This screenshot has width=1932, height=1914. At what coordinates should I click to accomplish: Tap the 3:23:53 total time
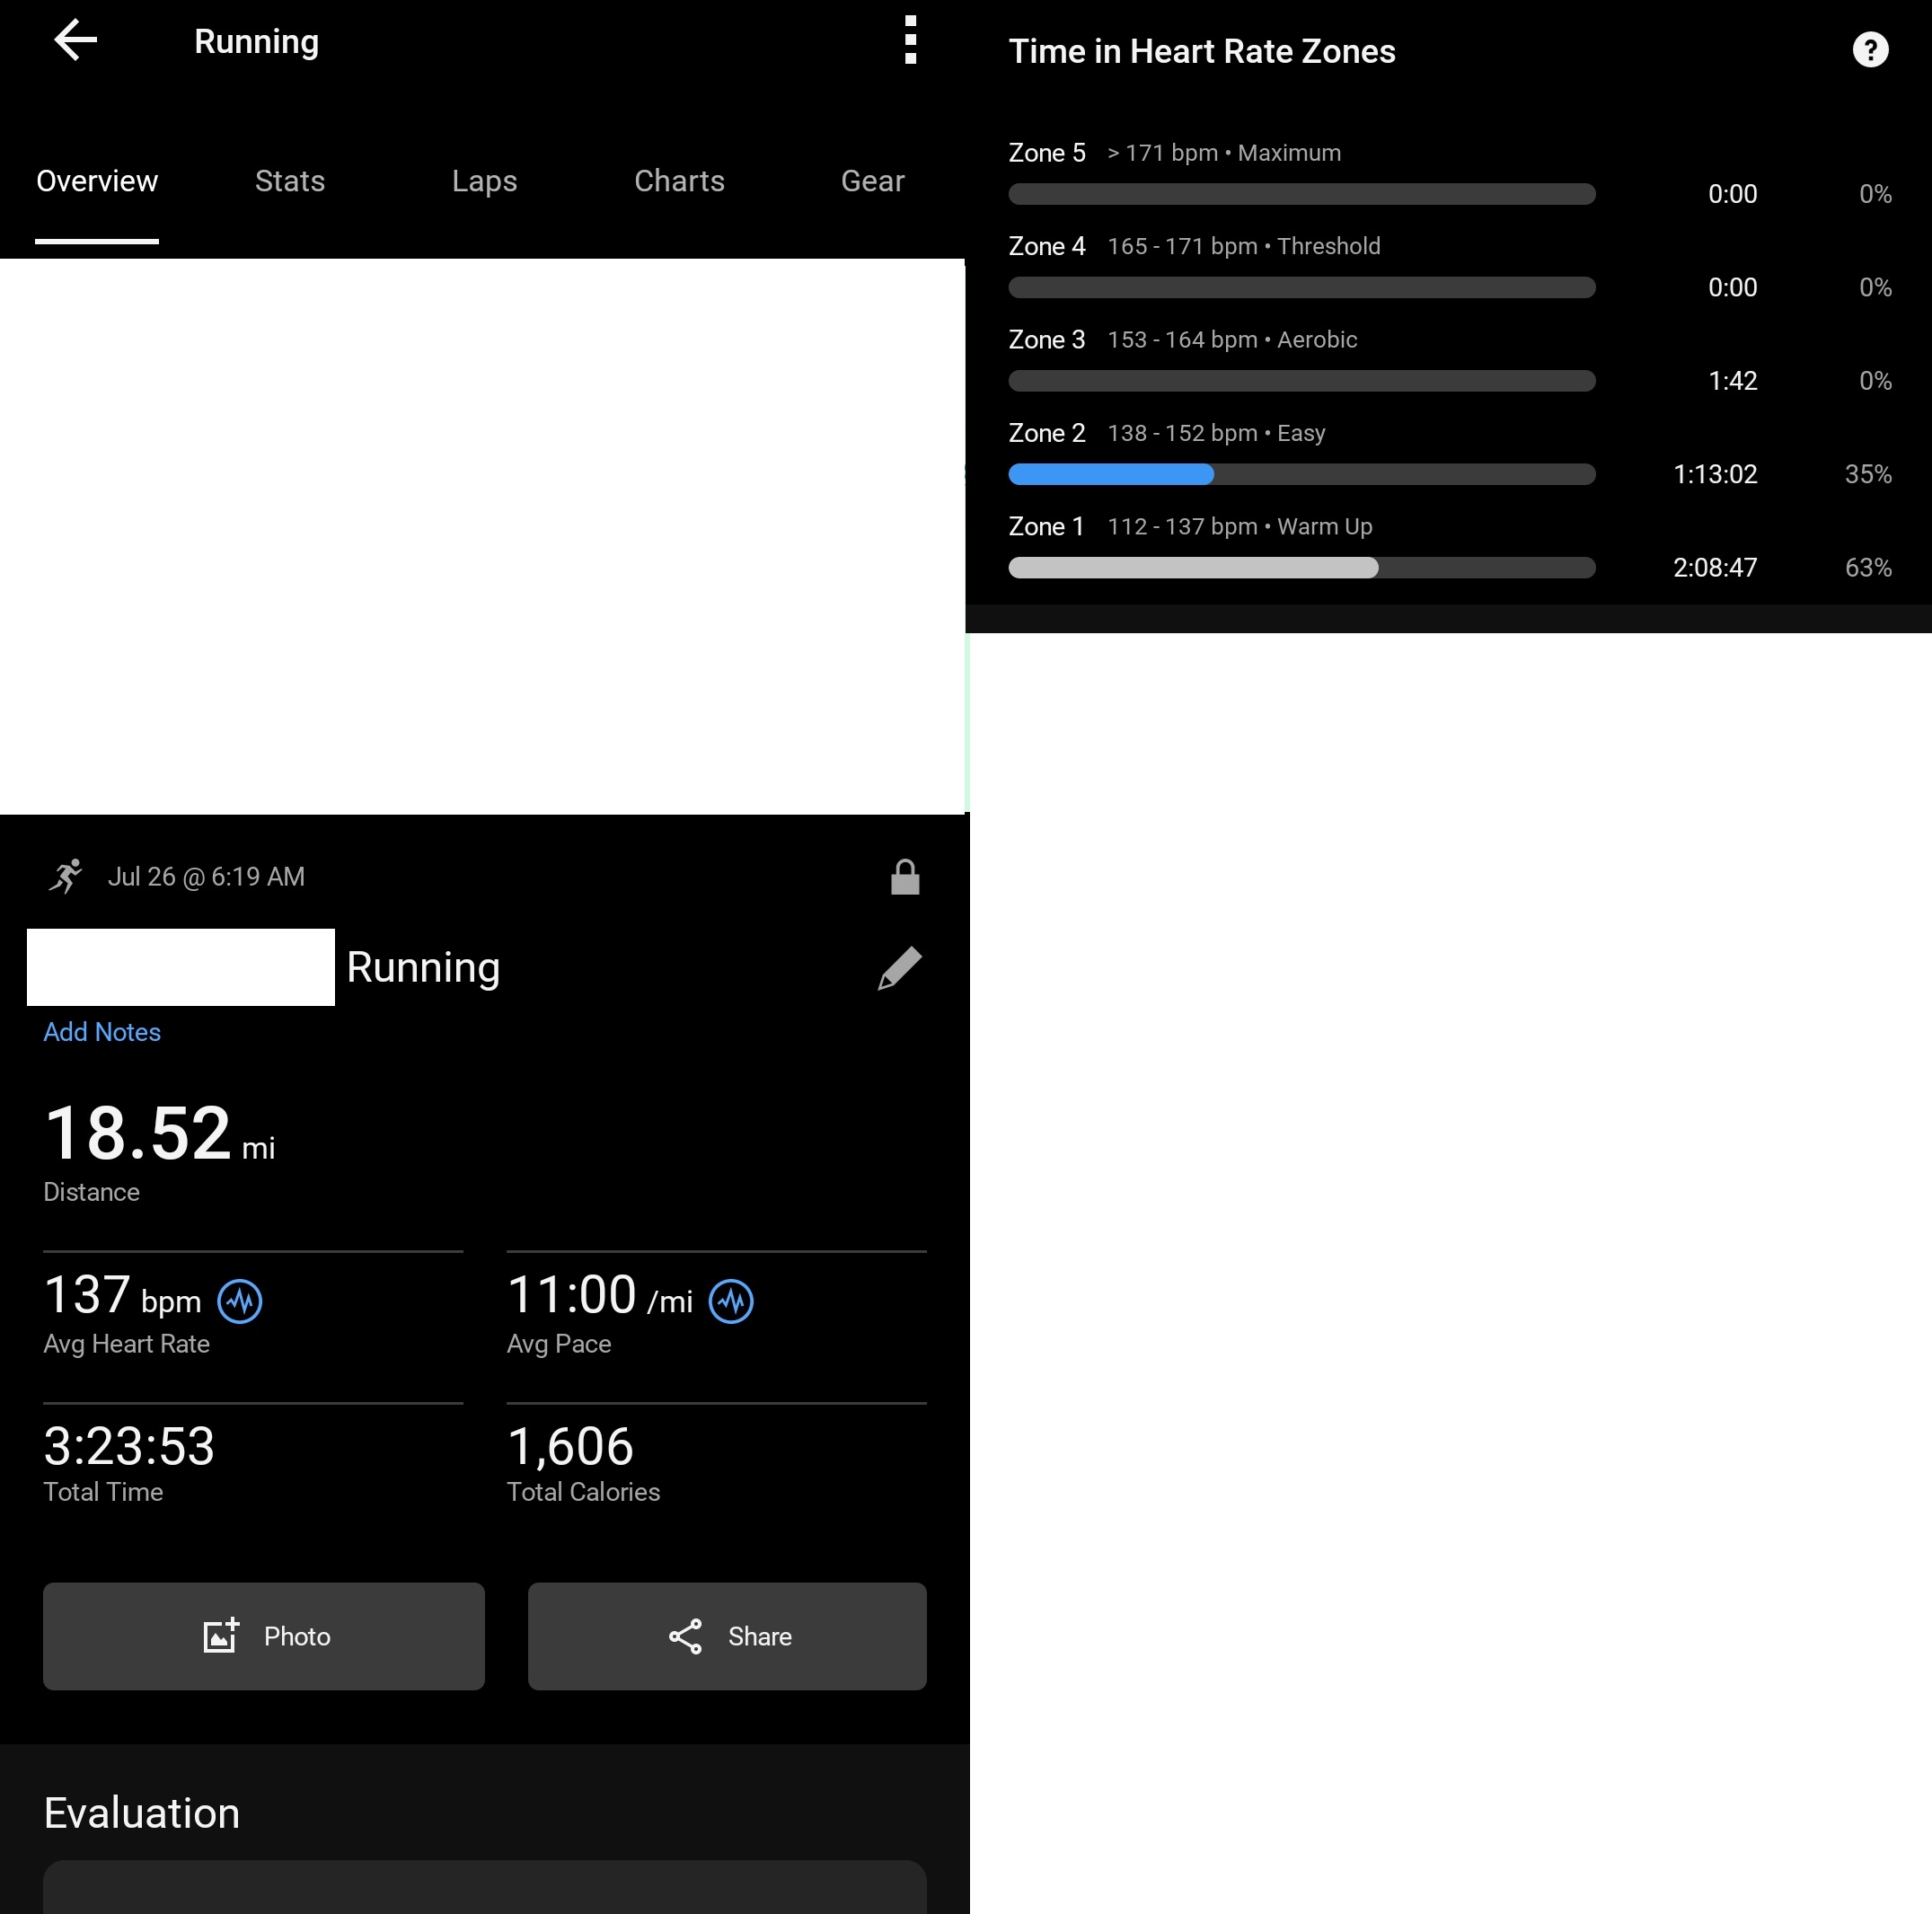point(129,1446)
